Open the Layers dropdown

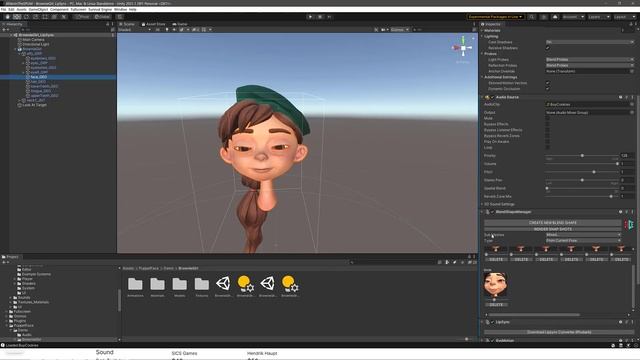599,17
